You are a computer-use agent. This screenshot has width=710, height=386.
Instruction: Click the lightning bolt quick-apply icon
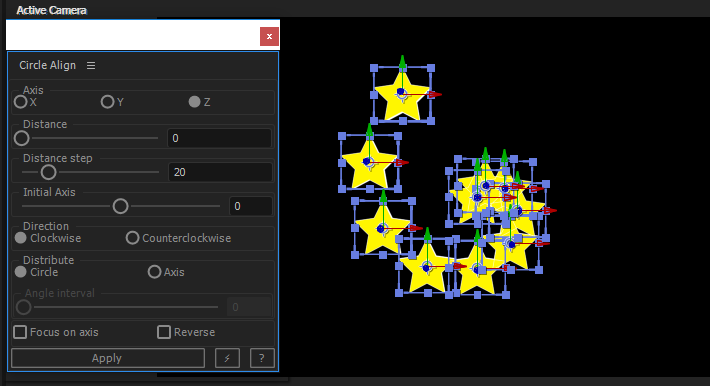click(x=227, y=358)
